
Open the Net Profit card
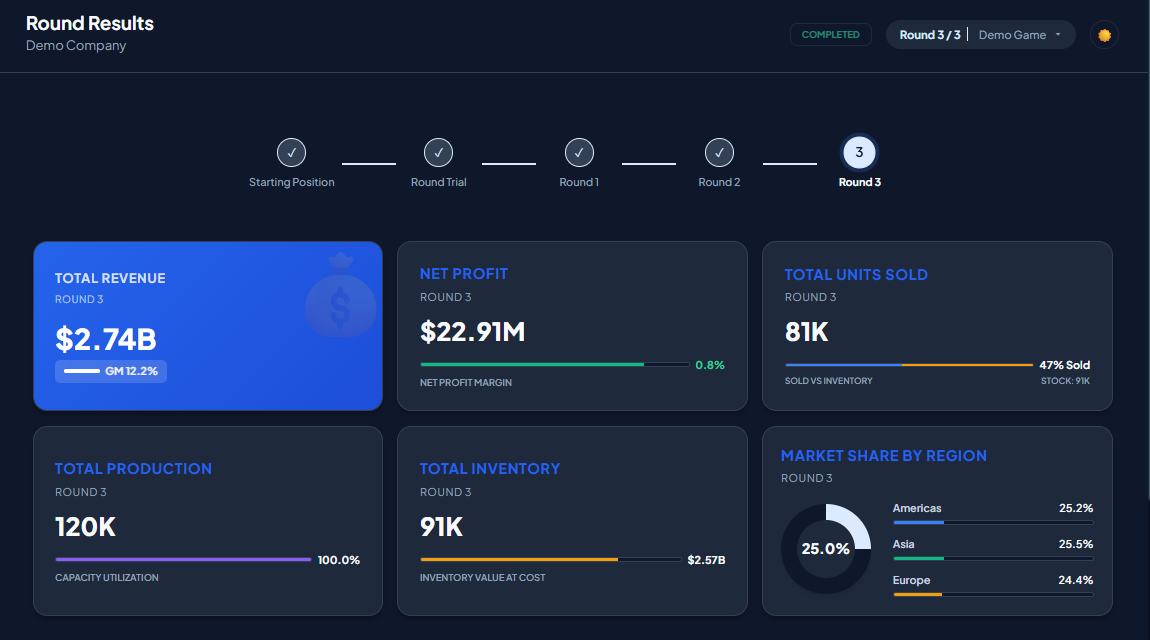coord(572,325)
